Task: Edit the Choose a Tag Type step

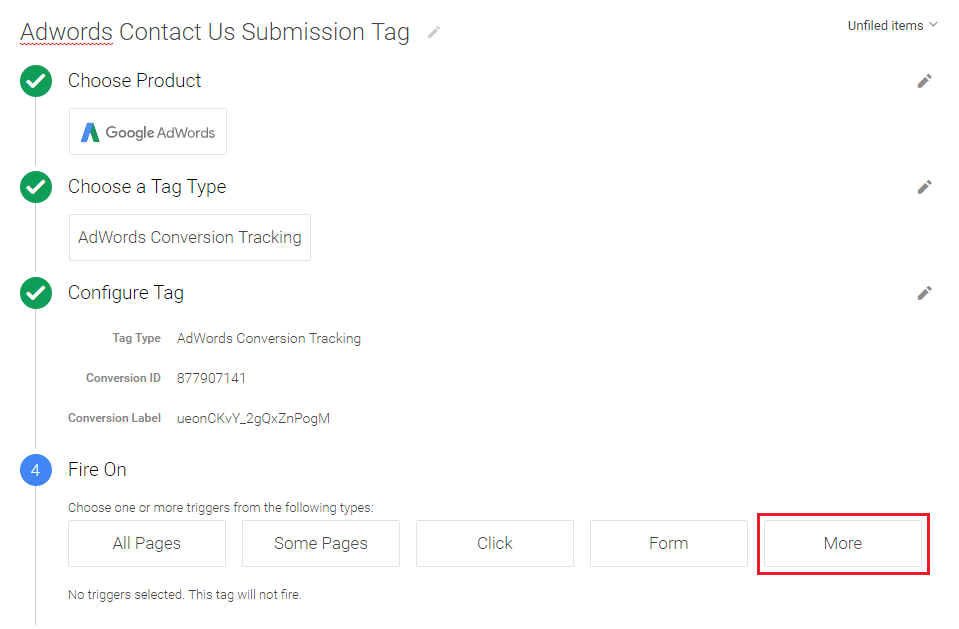Action: pyautogui.click(x=924, y=187)
